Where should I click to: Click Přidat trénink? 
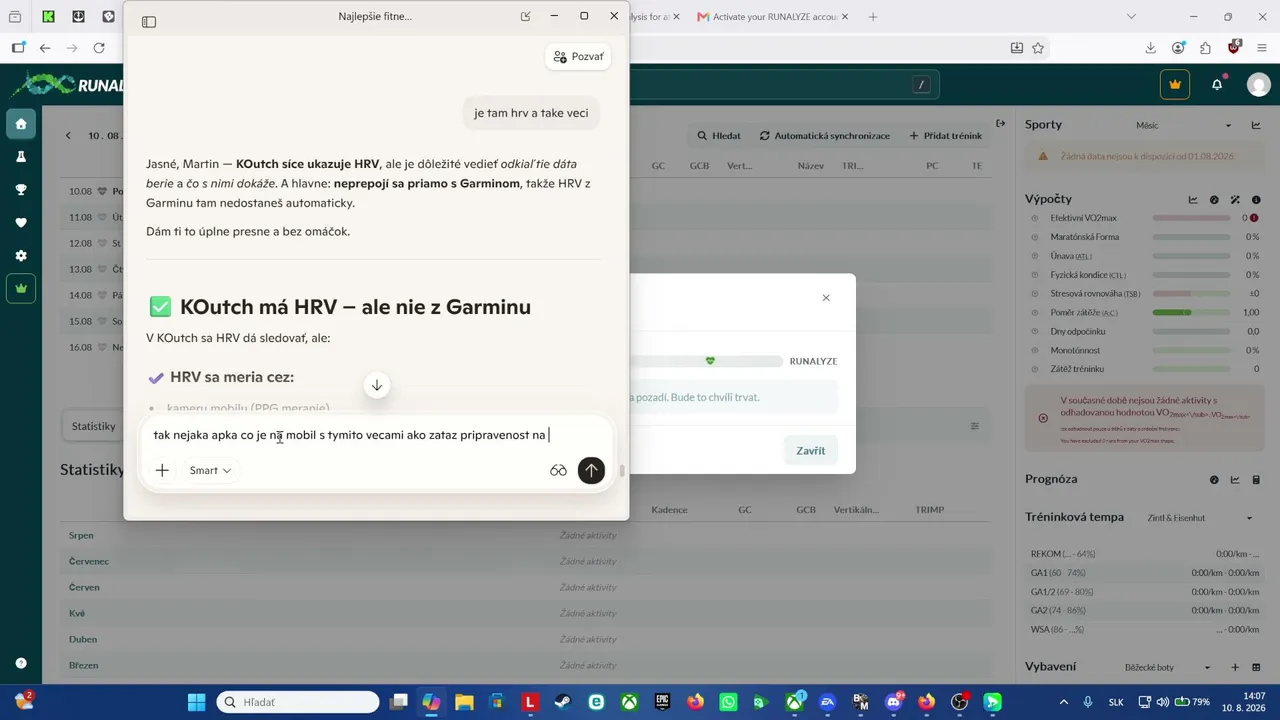(x=945, y=136)
